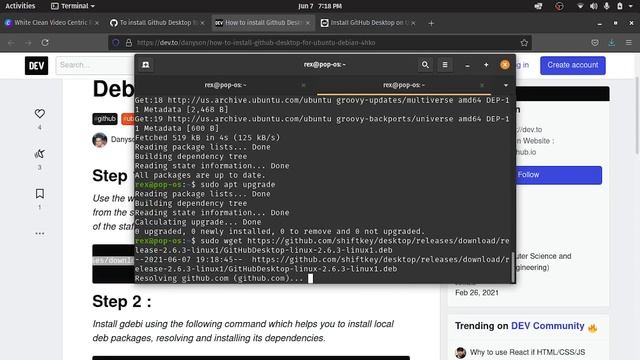The image size is (640, 360).
Task: Click the new terminal tab icon
Action: point(146,65)
